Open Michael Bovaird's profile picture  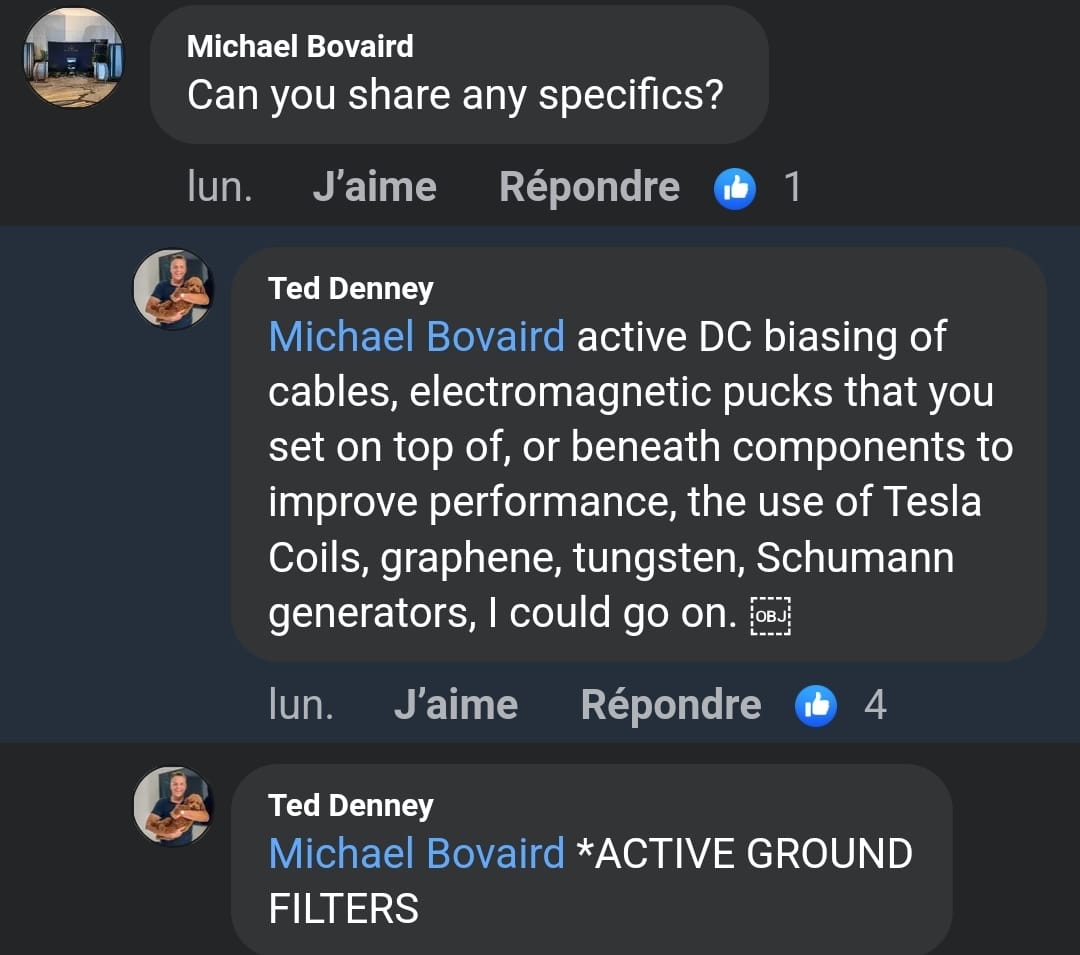(73, 57)
